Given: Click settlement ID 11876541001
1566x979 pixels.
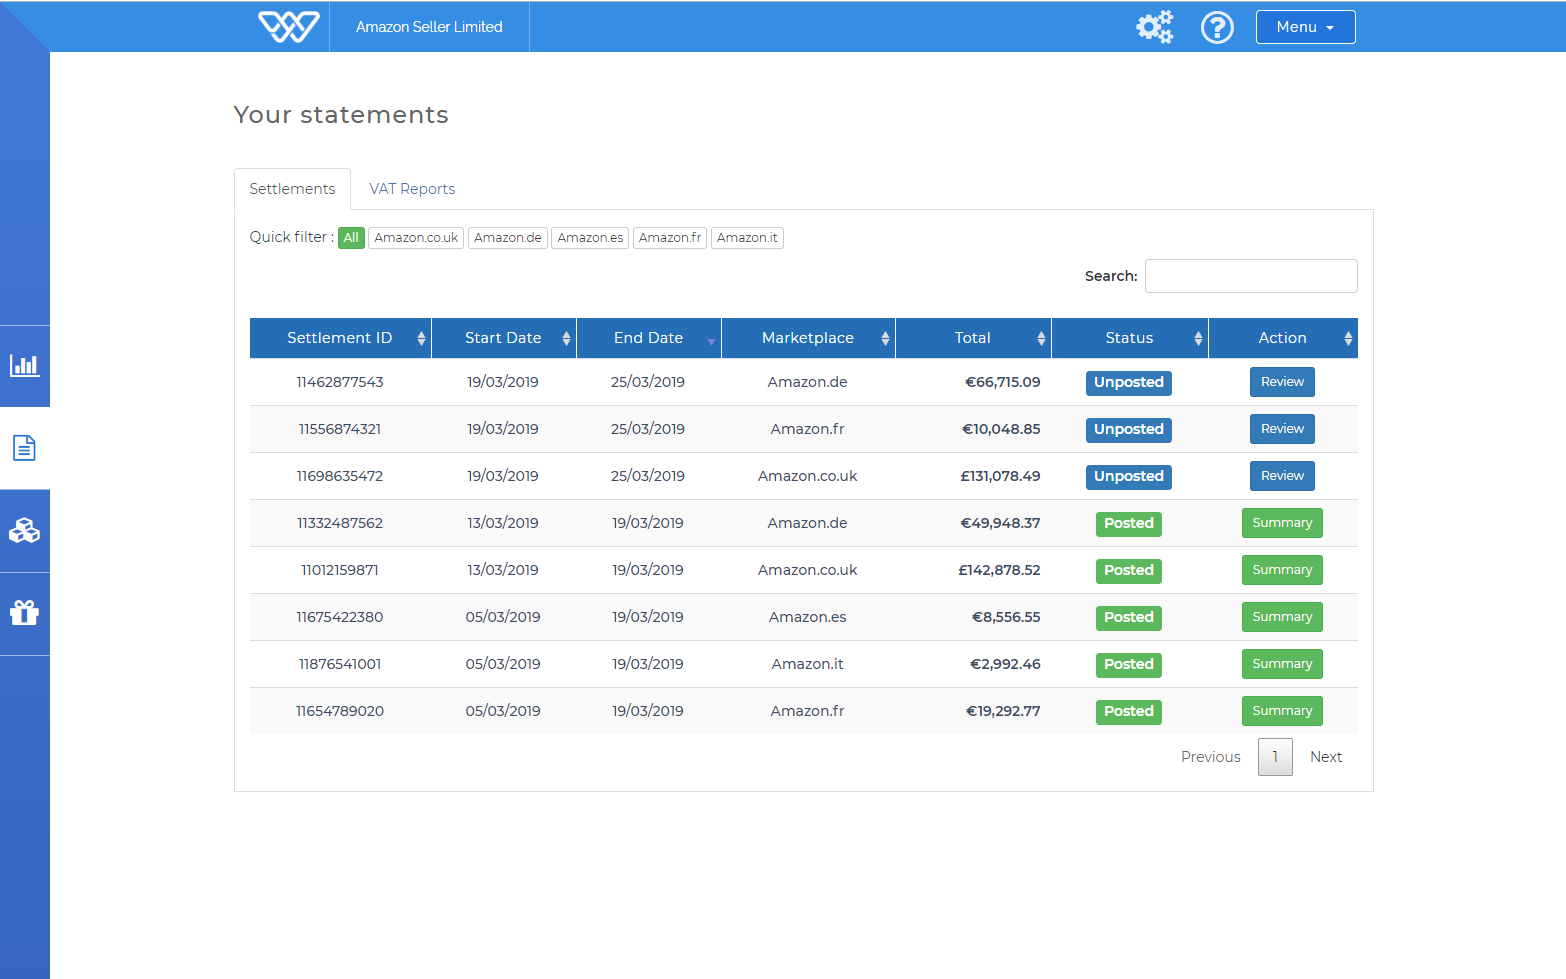Looking at the screenshot, I should (340, 664).
